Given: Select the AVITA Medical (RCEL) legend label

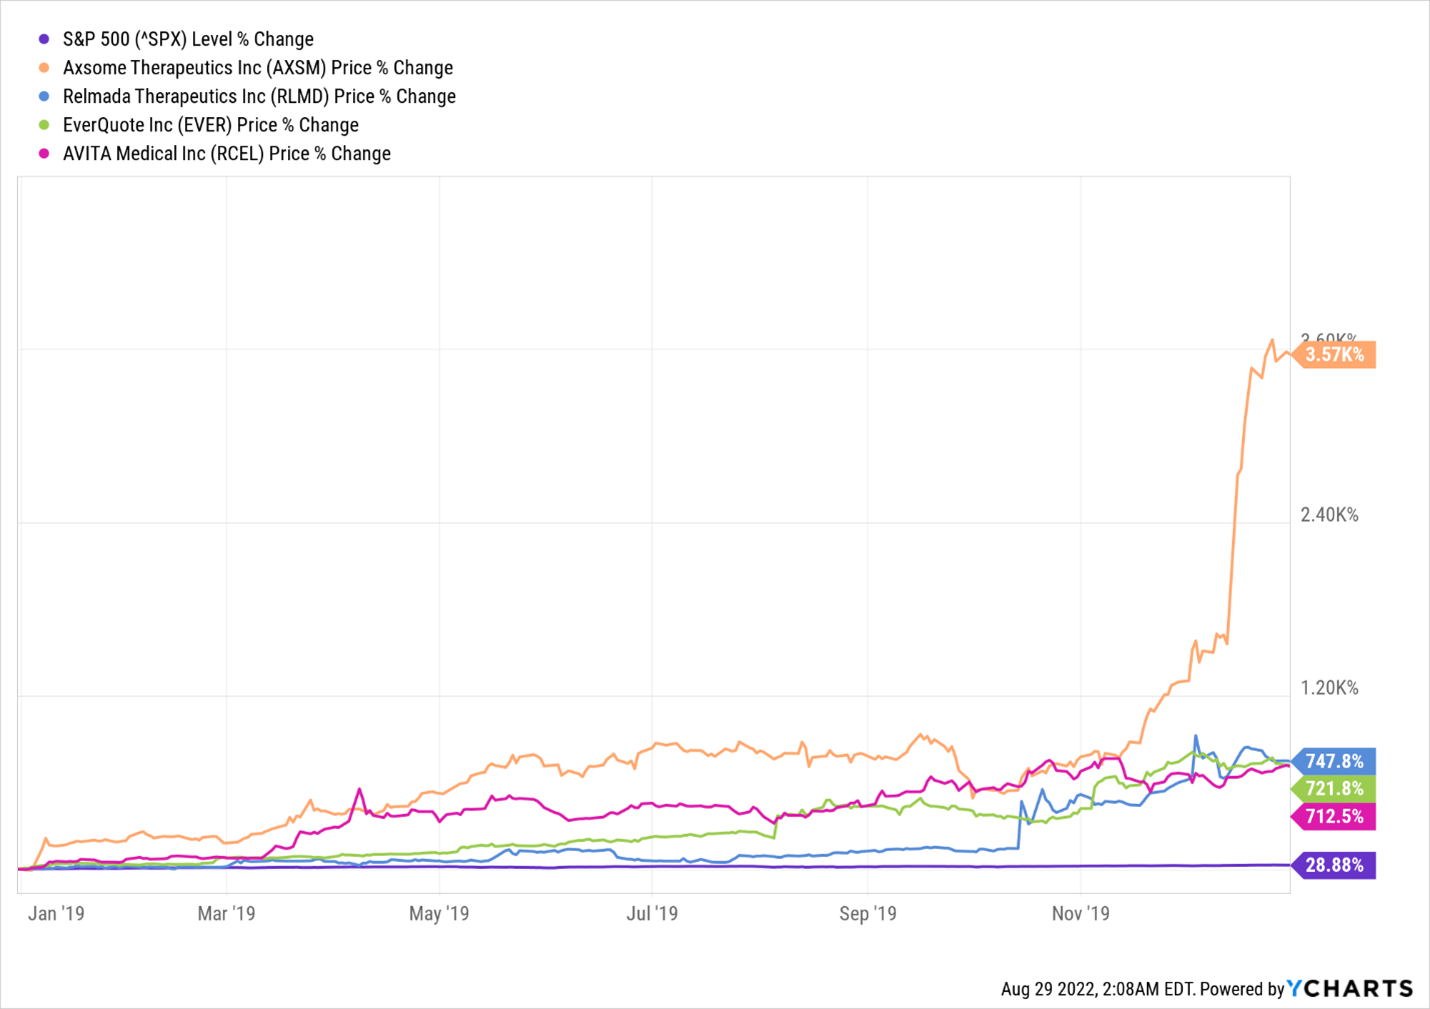Looking at the screenshot, I should click(x=227, y=154).
